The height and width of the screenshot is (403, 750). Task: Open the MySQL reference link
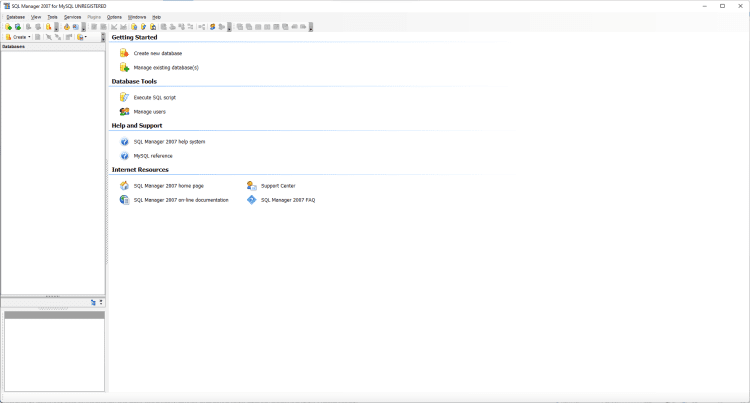(x=153, y=156)
